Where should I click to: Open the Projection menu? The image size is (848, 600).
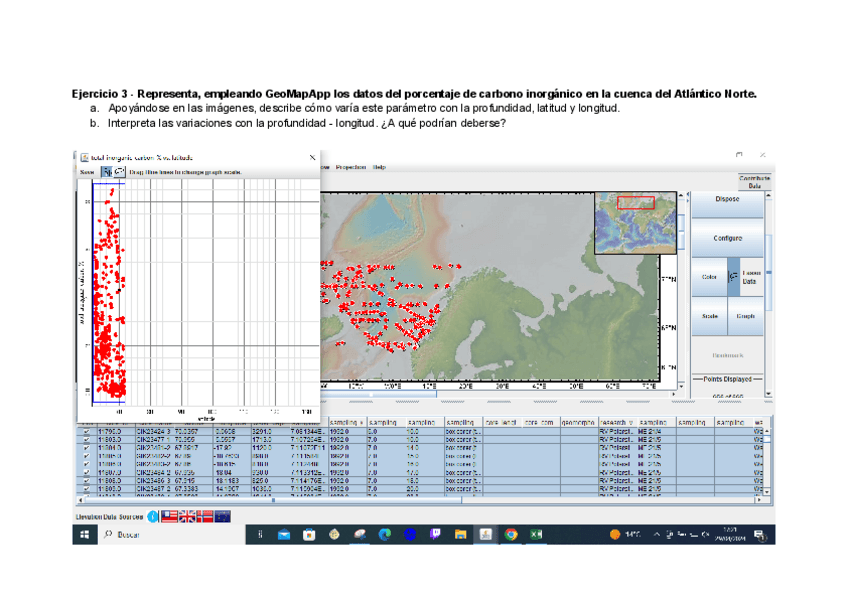350,167
